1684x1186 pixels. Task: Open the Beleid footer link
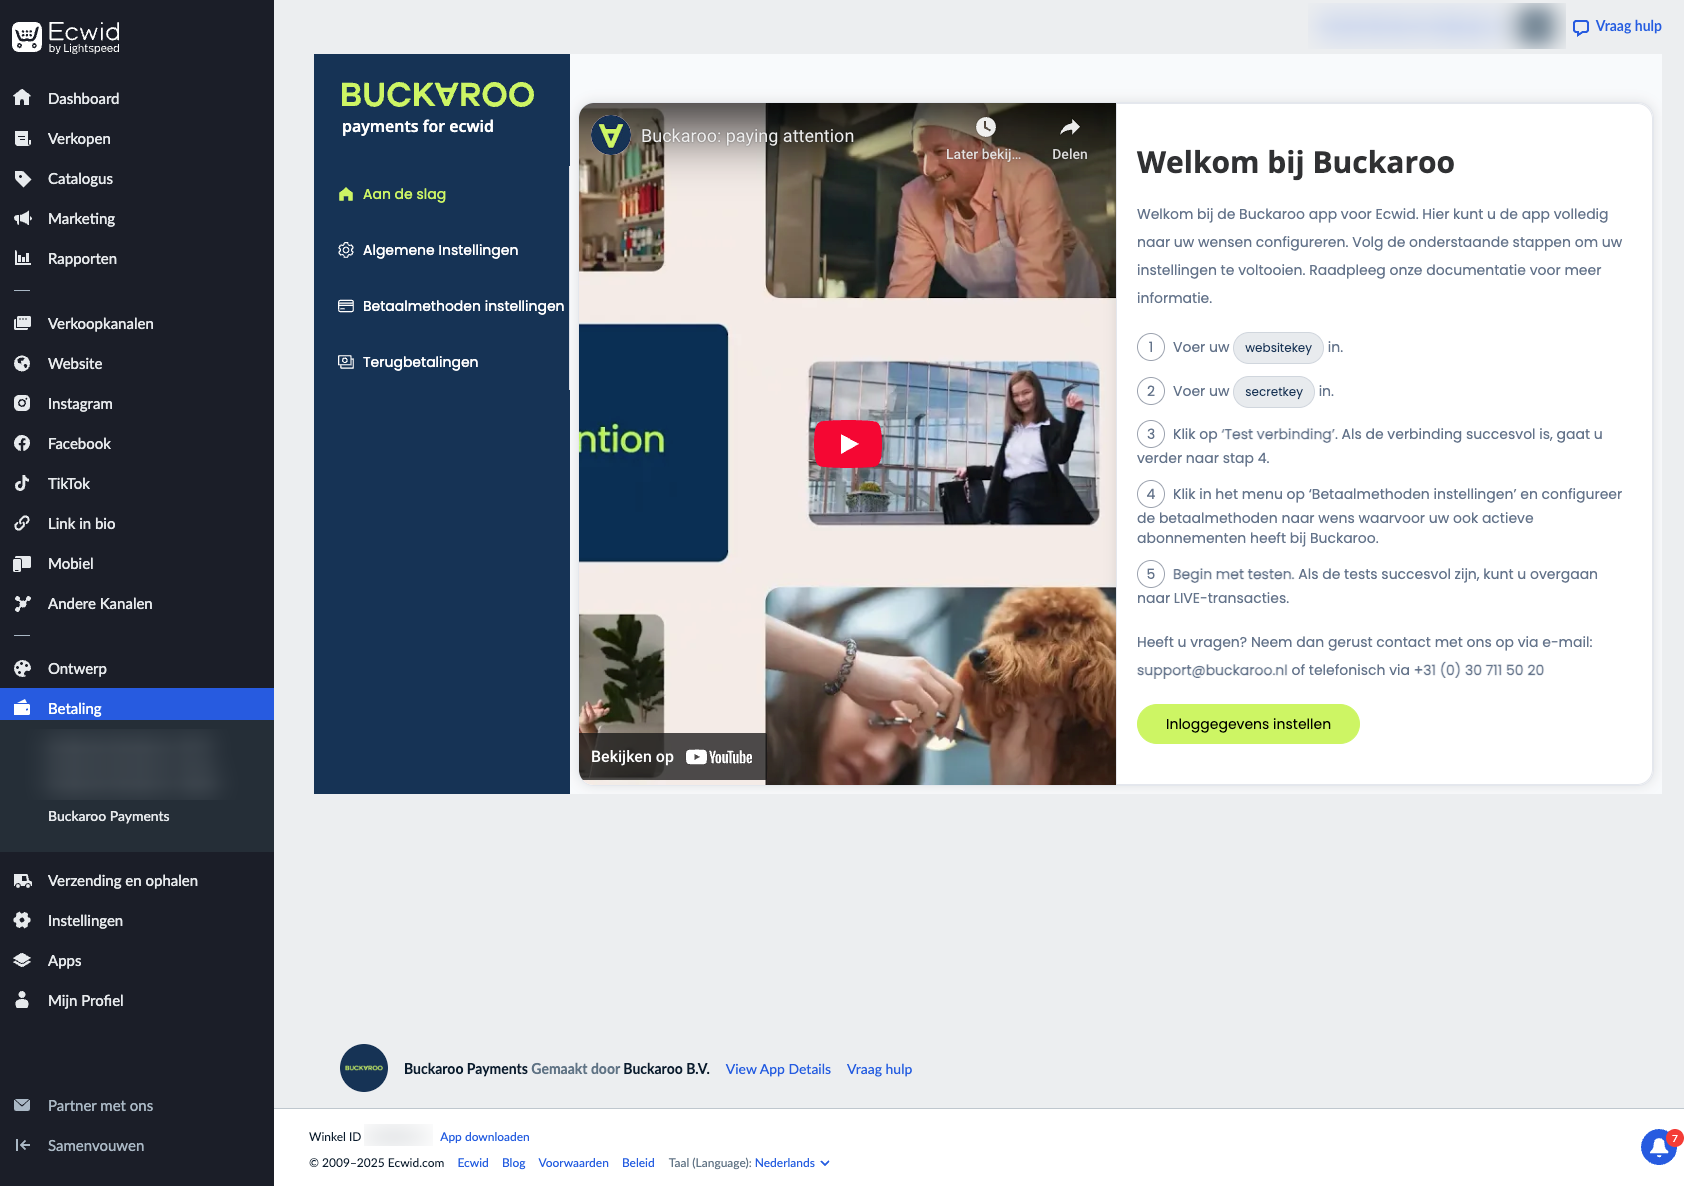[x=638, y=1163]
